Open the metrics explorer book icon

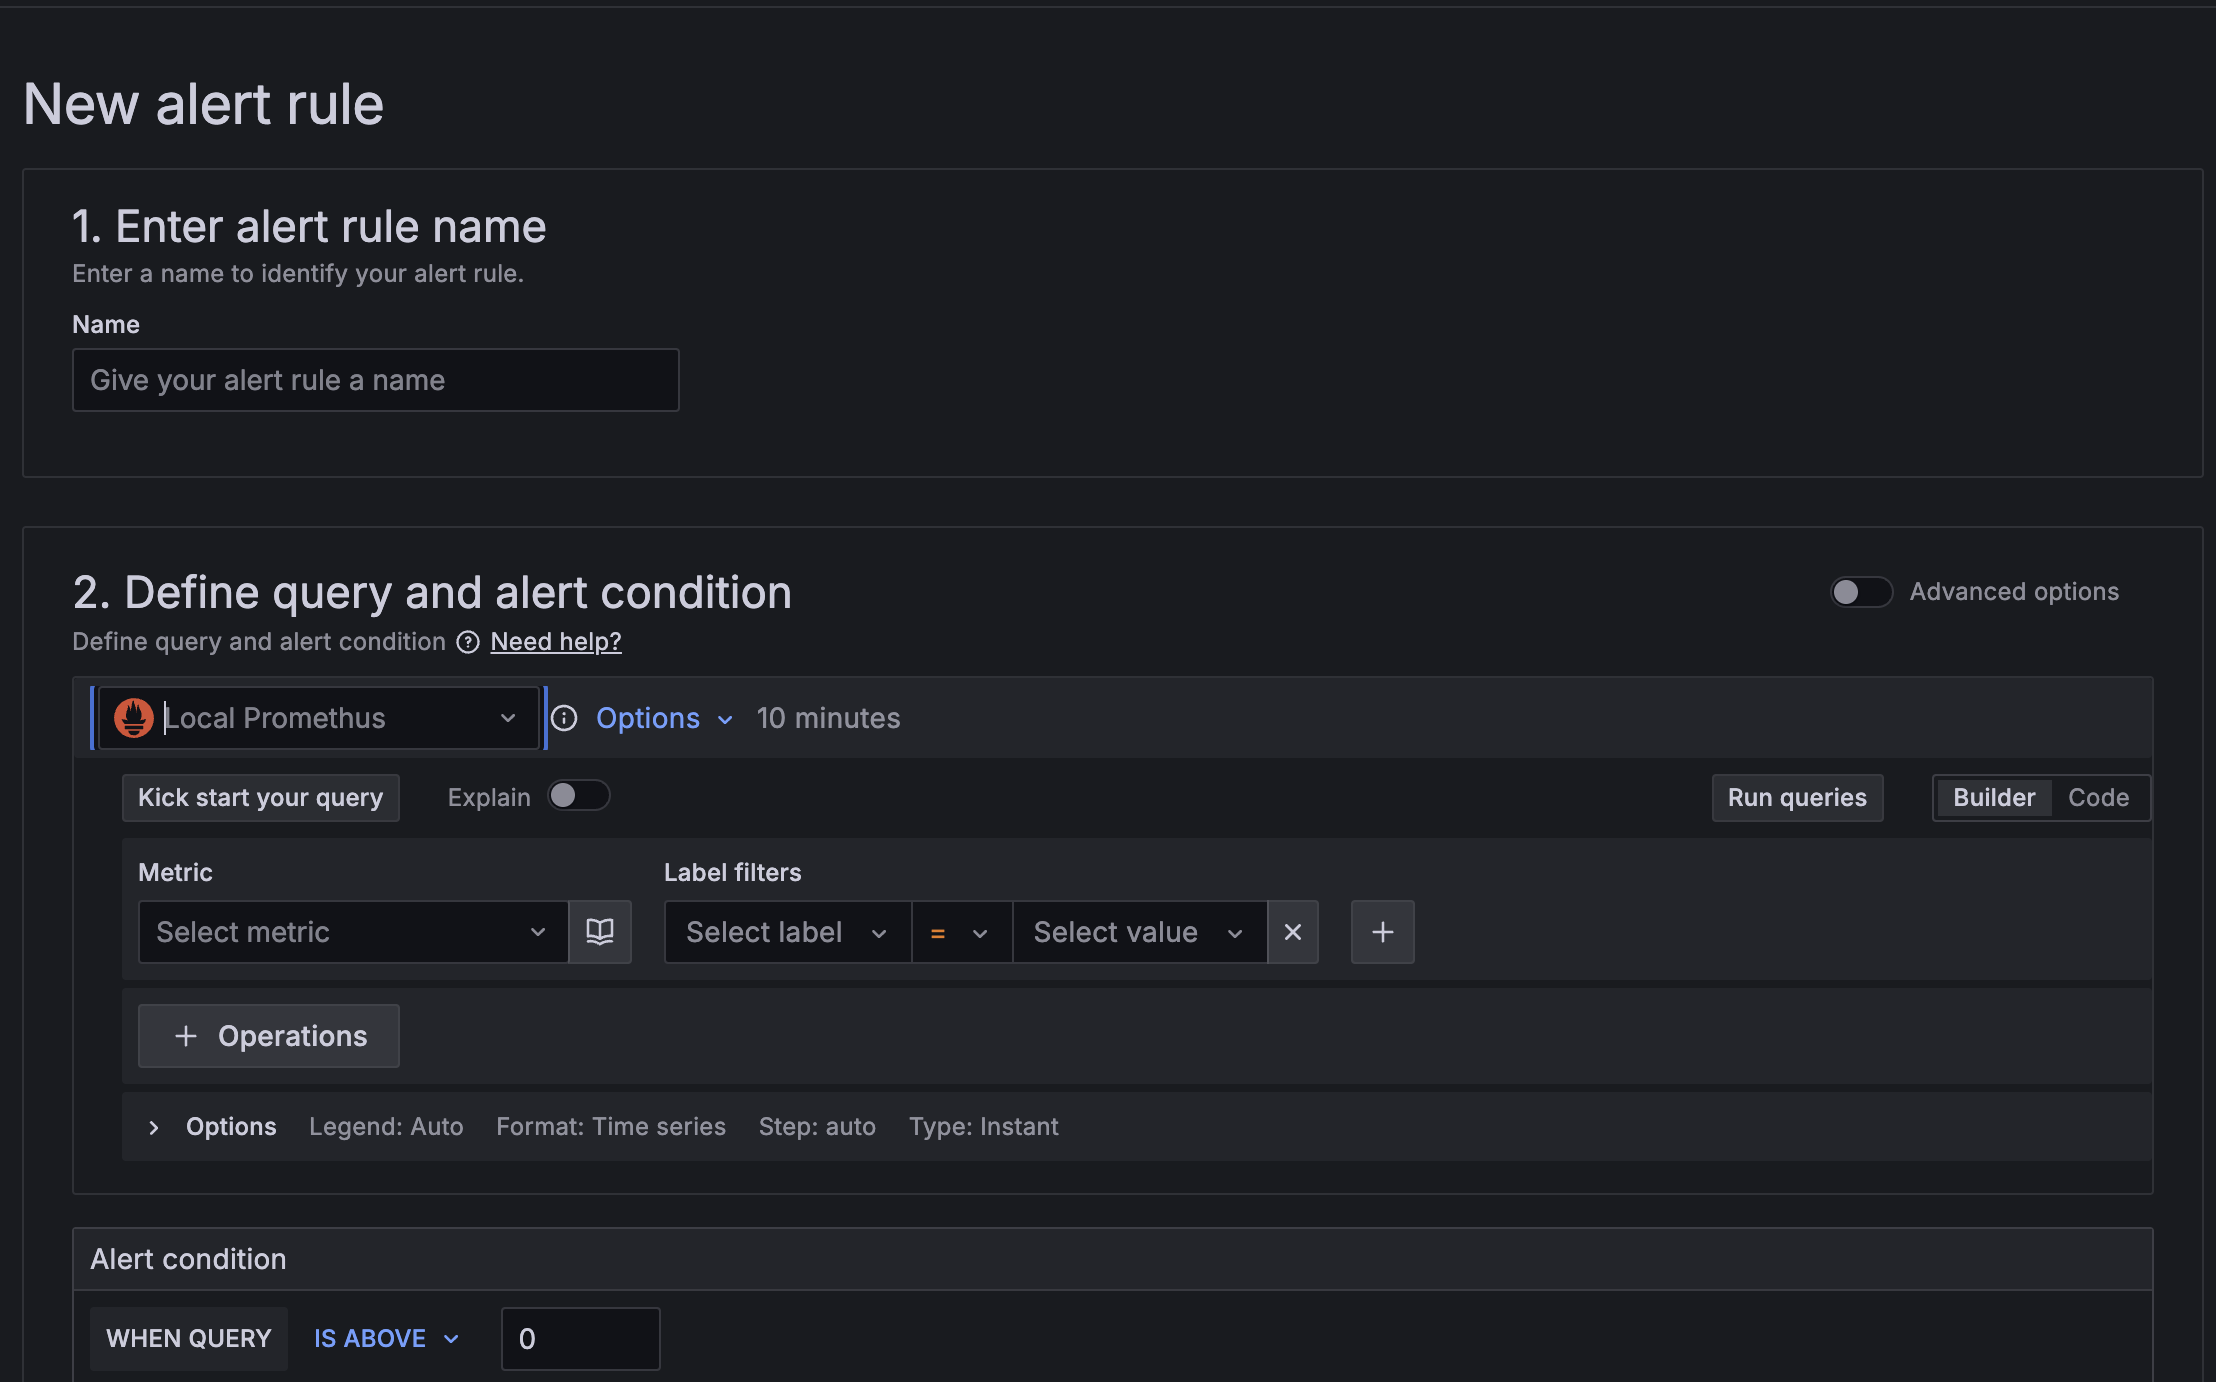pyautogui.click(x=599, y=932)
